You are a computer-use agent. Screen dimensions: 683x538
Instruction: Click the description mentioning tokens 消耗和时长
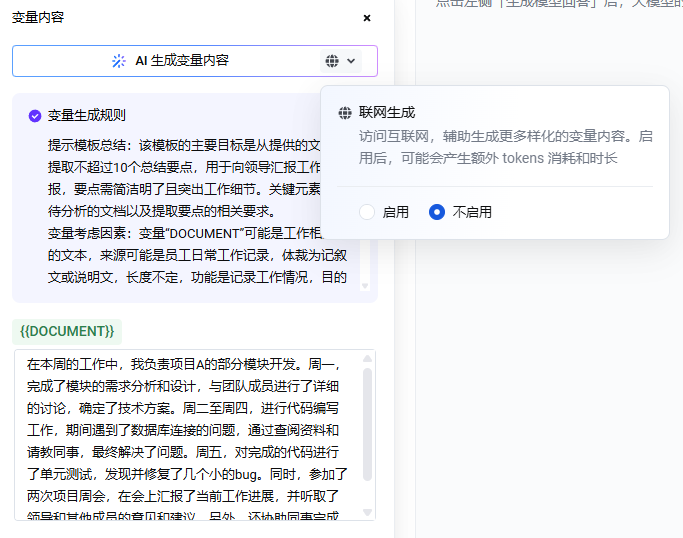(x=505, y=147)
